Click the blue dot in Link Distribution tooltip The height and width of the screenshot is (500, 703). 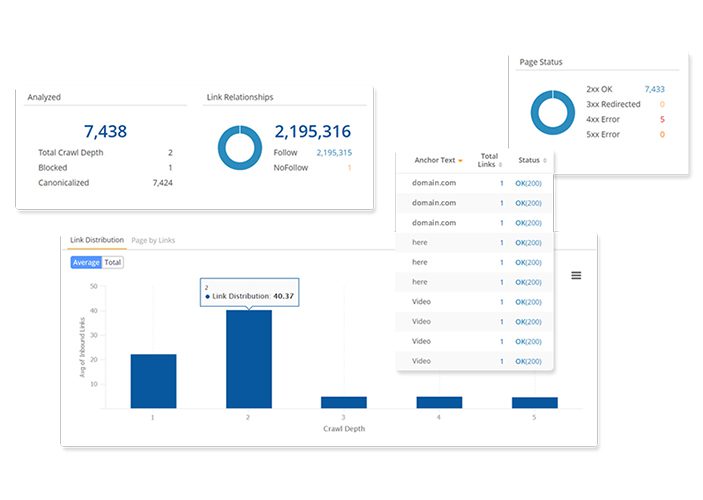click(x=208, y=297)
